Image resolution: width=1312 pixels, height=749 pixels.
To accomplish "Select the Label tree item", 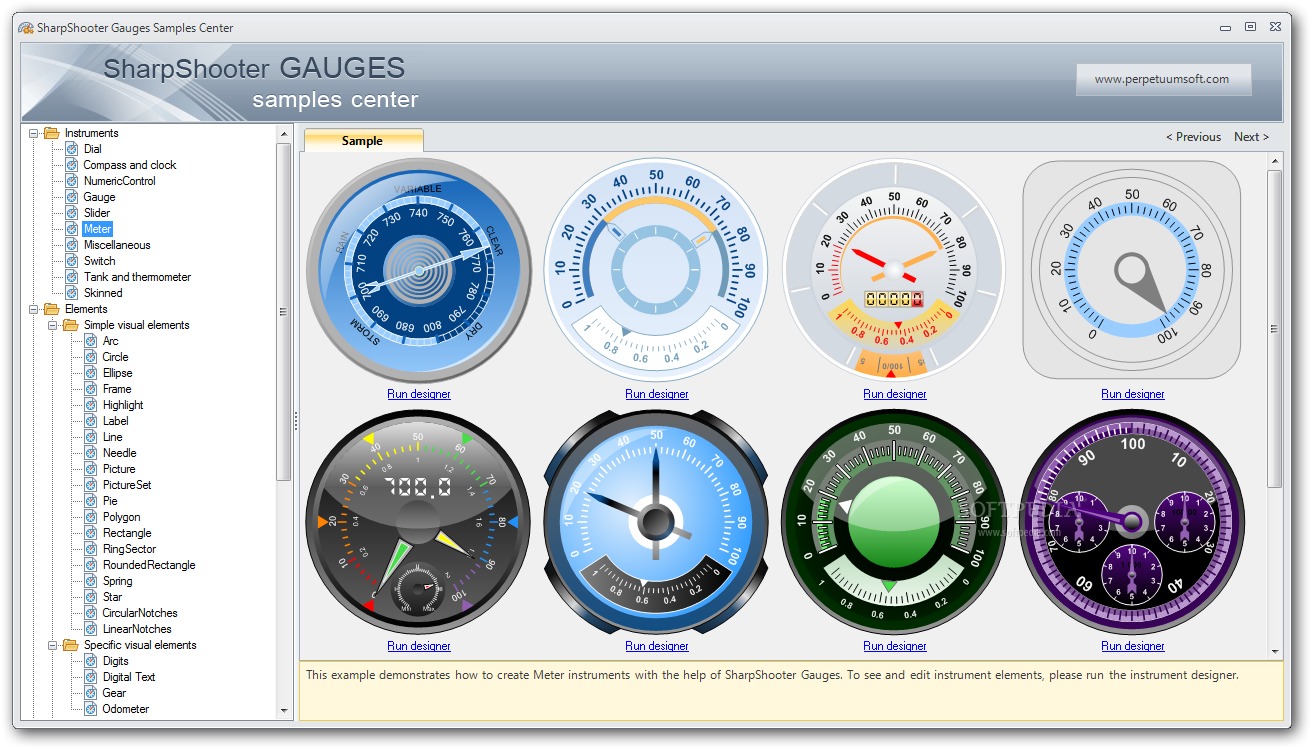I will pyautogui.click(x=115, y=421).
